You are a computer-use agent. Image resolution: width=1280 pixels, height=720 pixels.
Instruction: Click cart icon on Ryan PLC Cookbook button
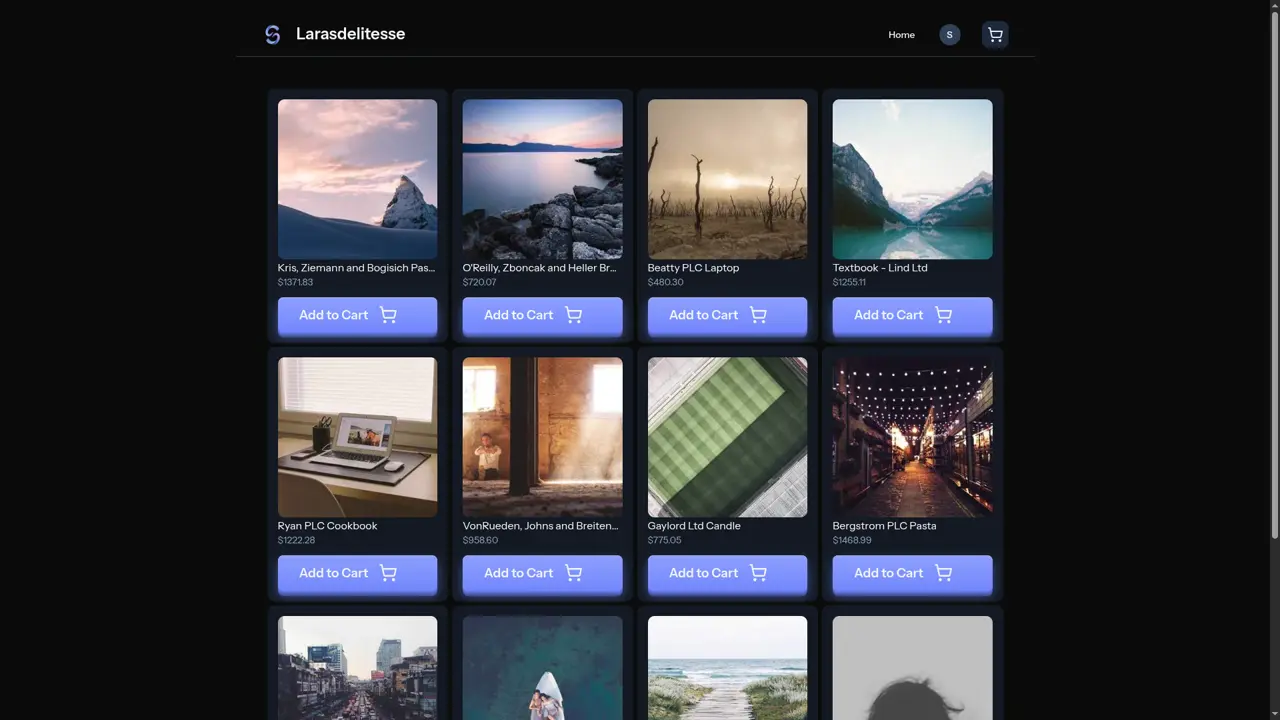388,573
